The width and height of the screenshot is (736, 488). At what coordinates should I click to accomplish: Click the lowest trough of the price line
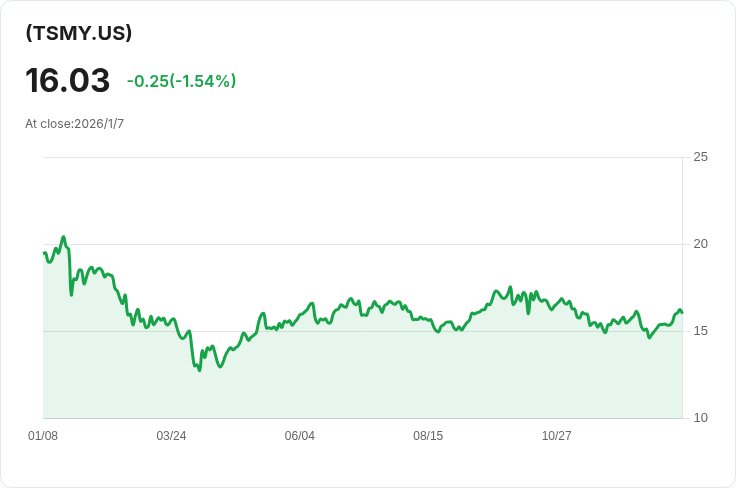[199, 370]
